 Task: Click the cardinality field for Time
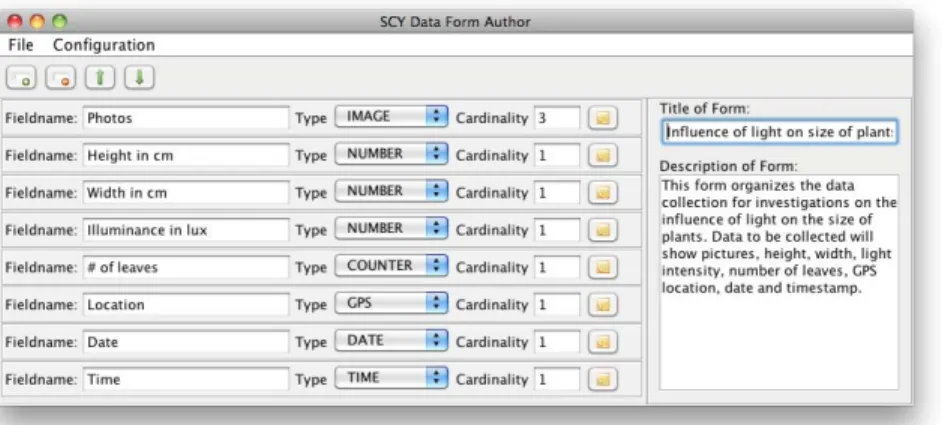[x=557, y=379]
